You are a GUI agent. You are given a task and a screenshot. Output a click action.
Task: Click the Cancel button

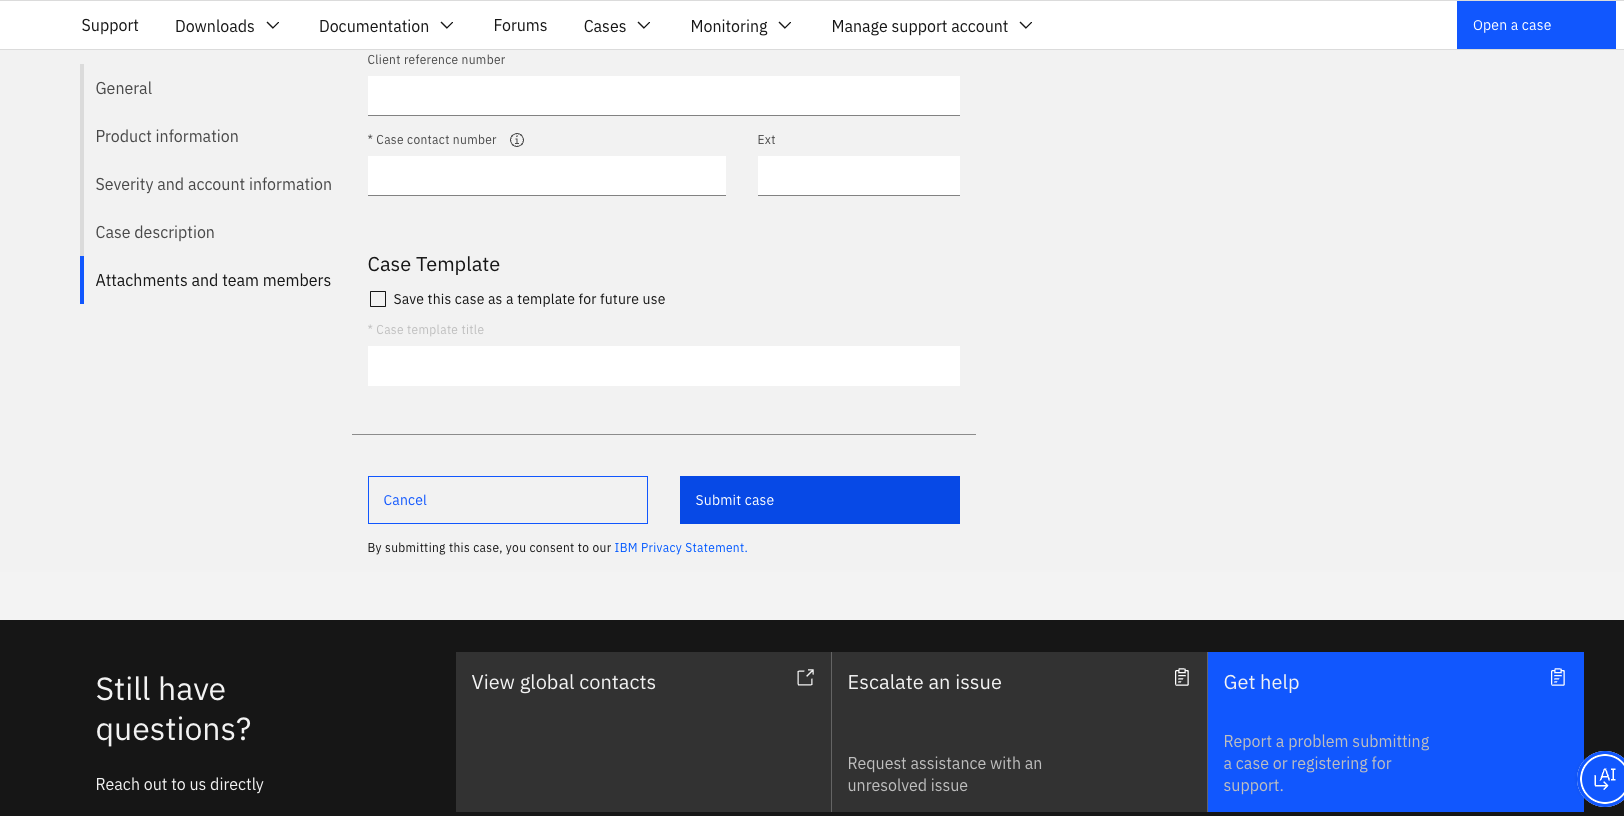508,500
